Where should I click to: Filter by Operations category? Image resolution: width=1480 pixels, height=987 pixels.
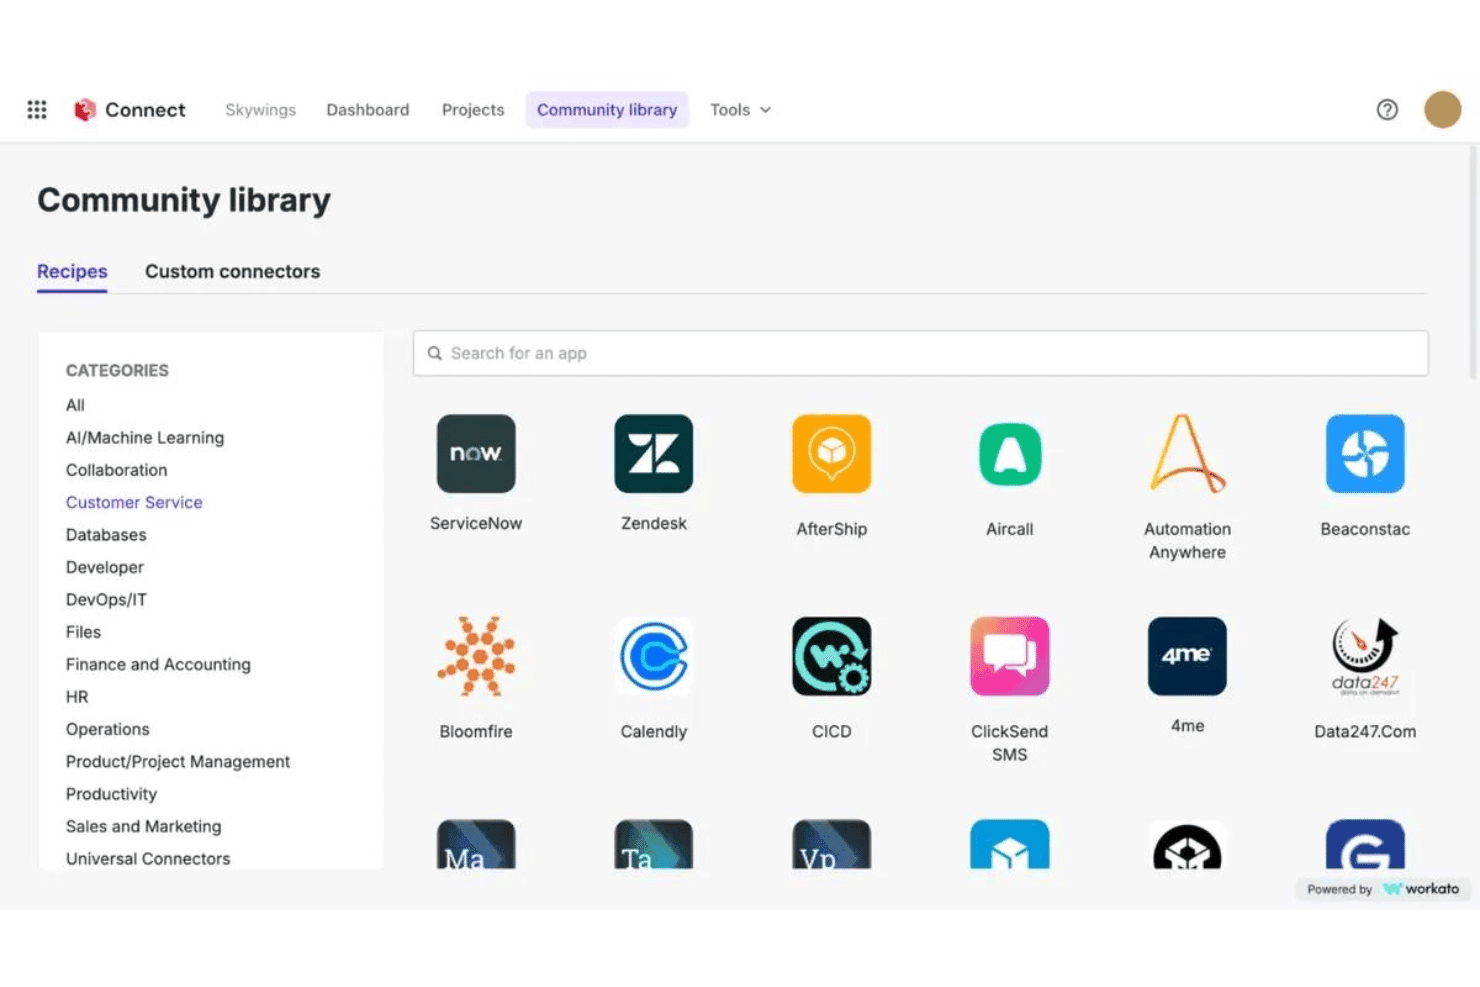click(108, 729)
